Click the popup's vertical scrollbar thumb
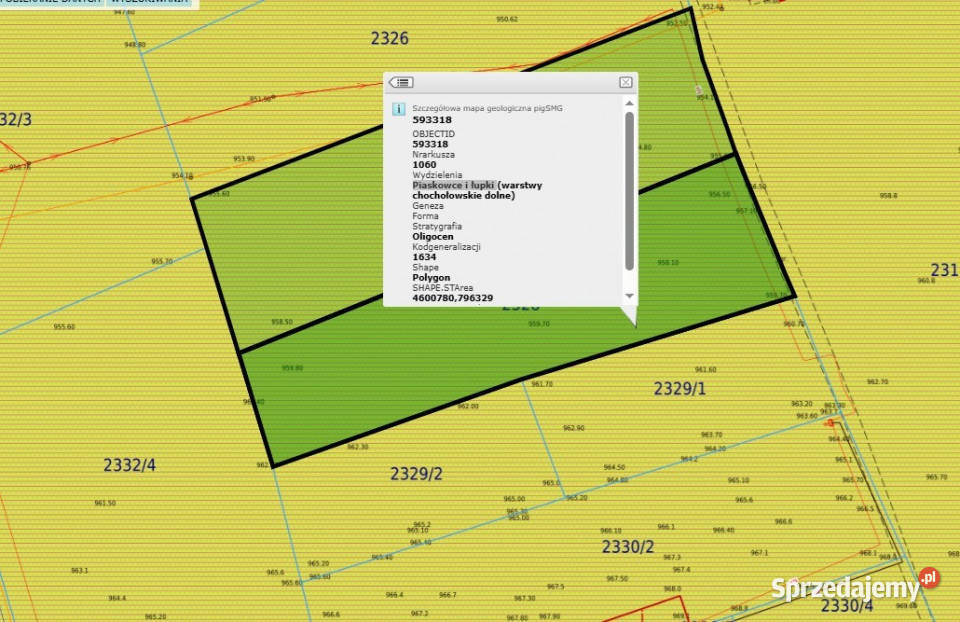This screenshot has width=960, height=622. tap(629, 190)
